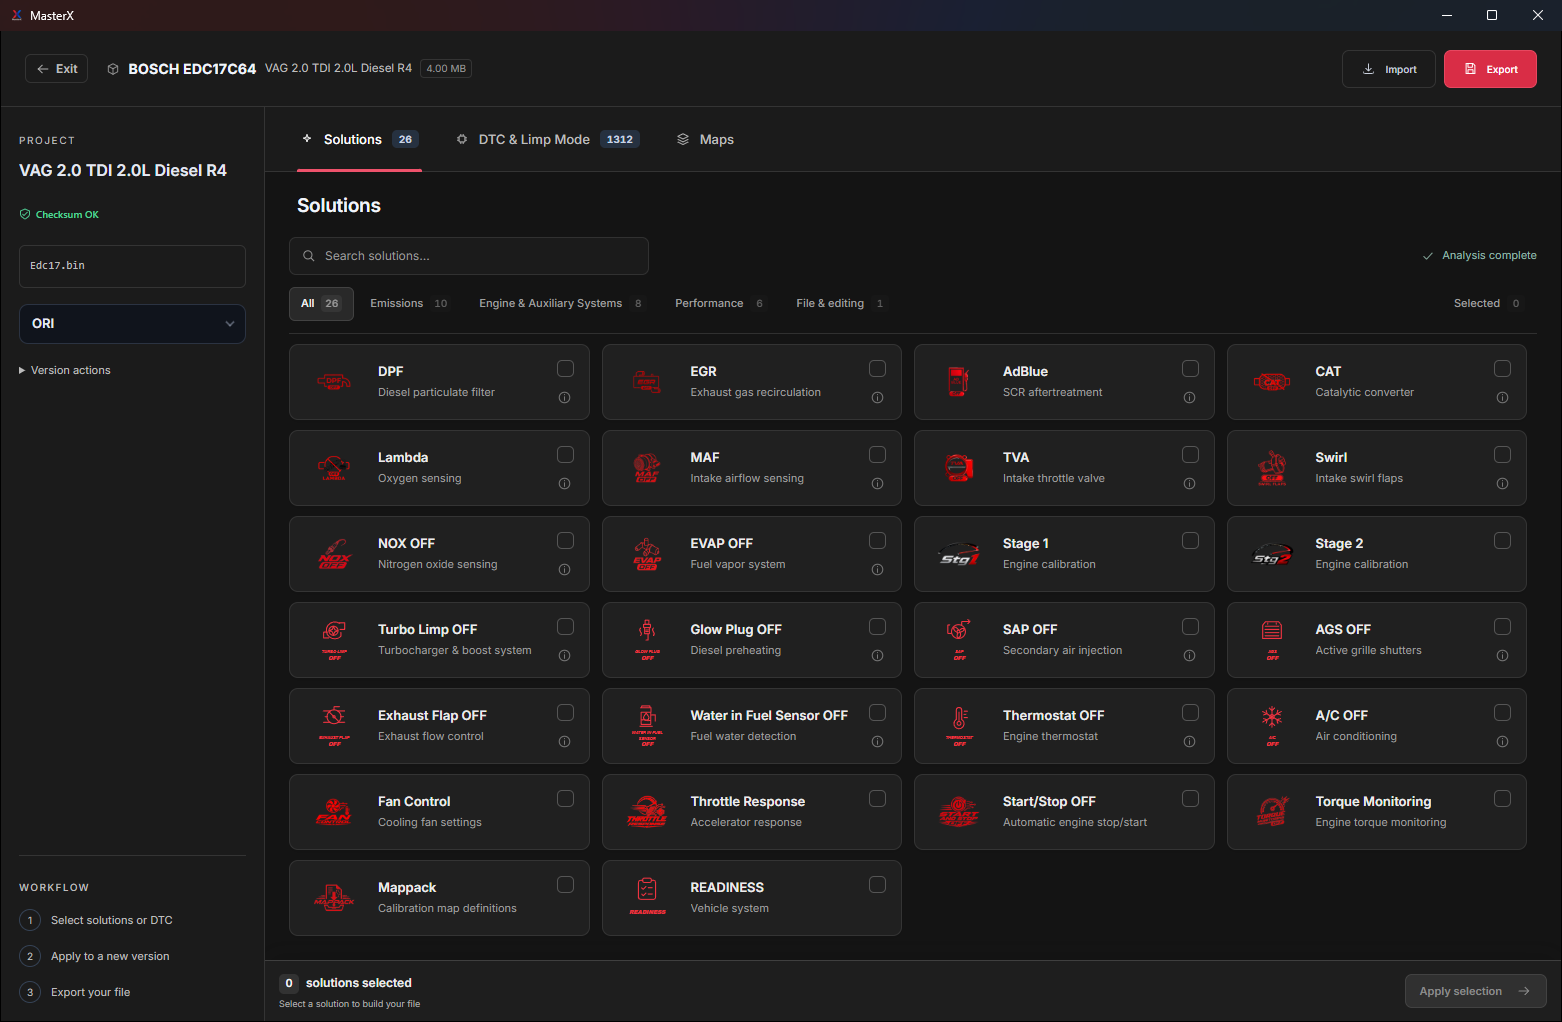Click workflow step Export your file

(x=75, y=992)
